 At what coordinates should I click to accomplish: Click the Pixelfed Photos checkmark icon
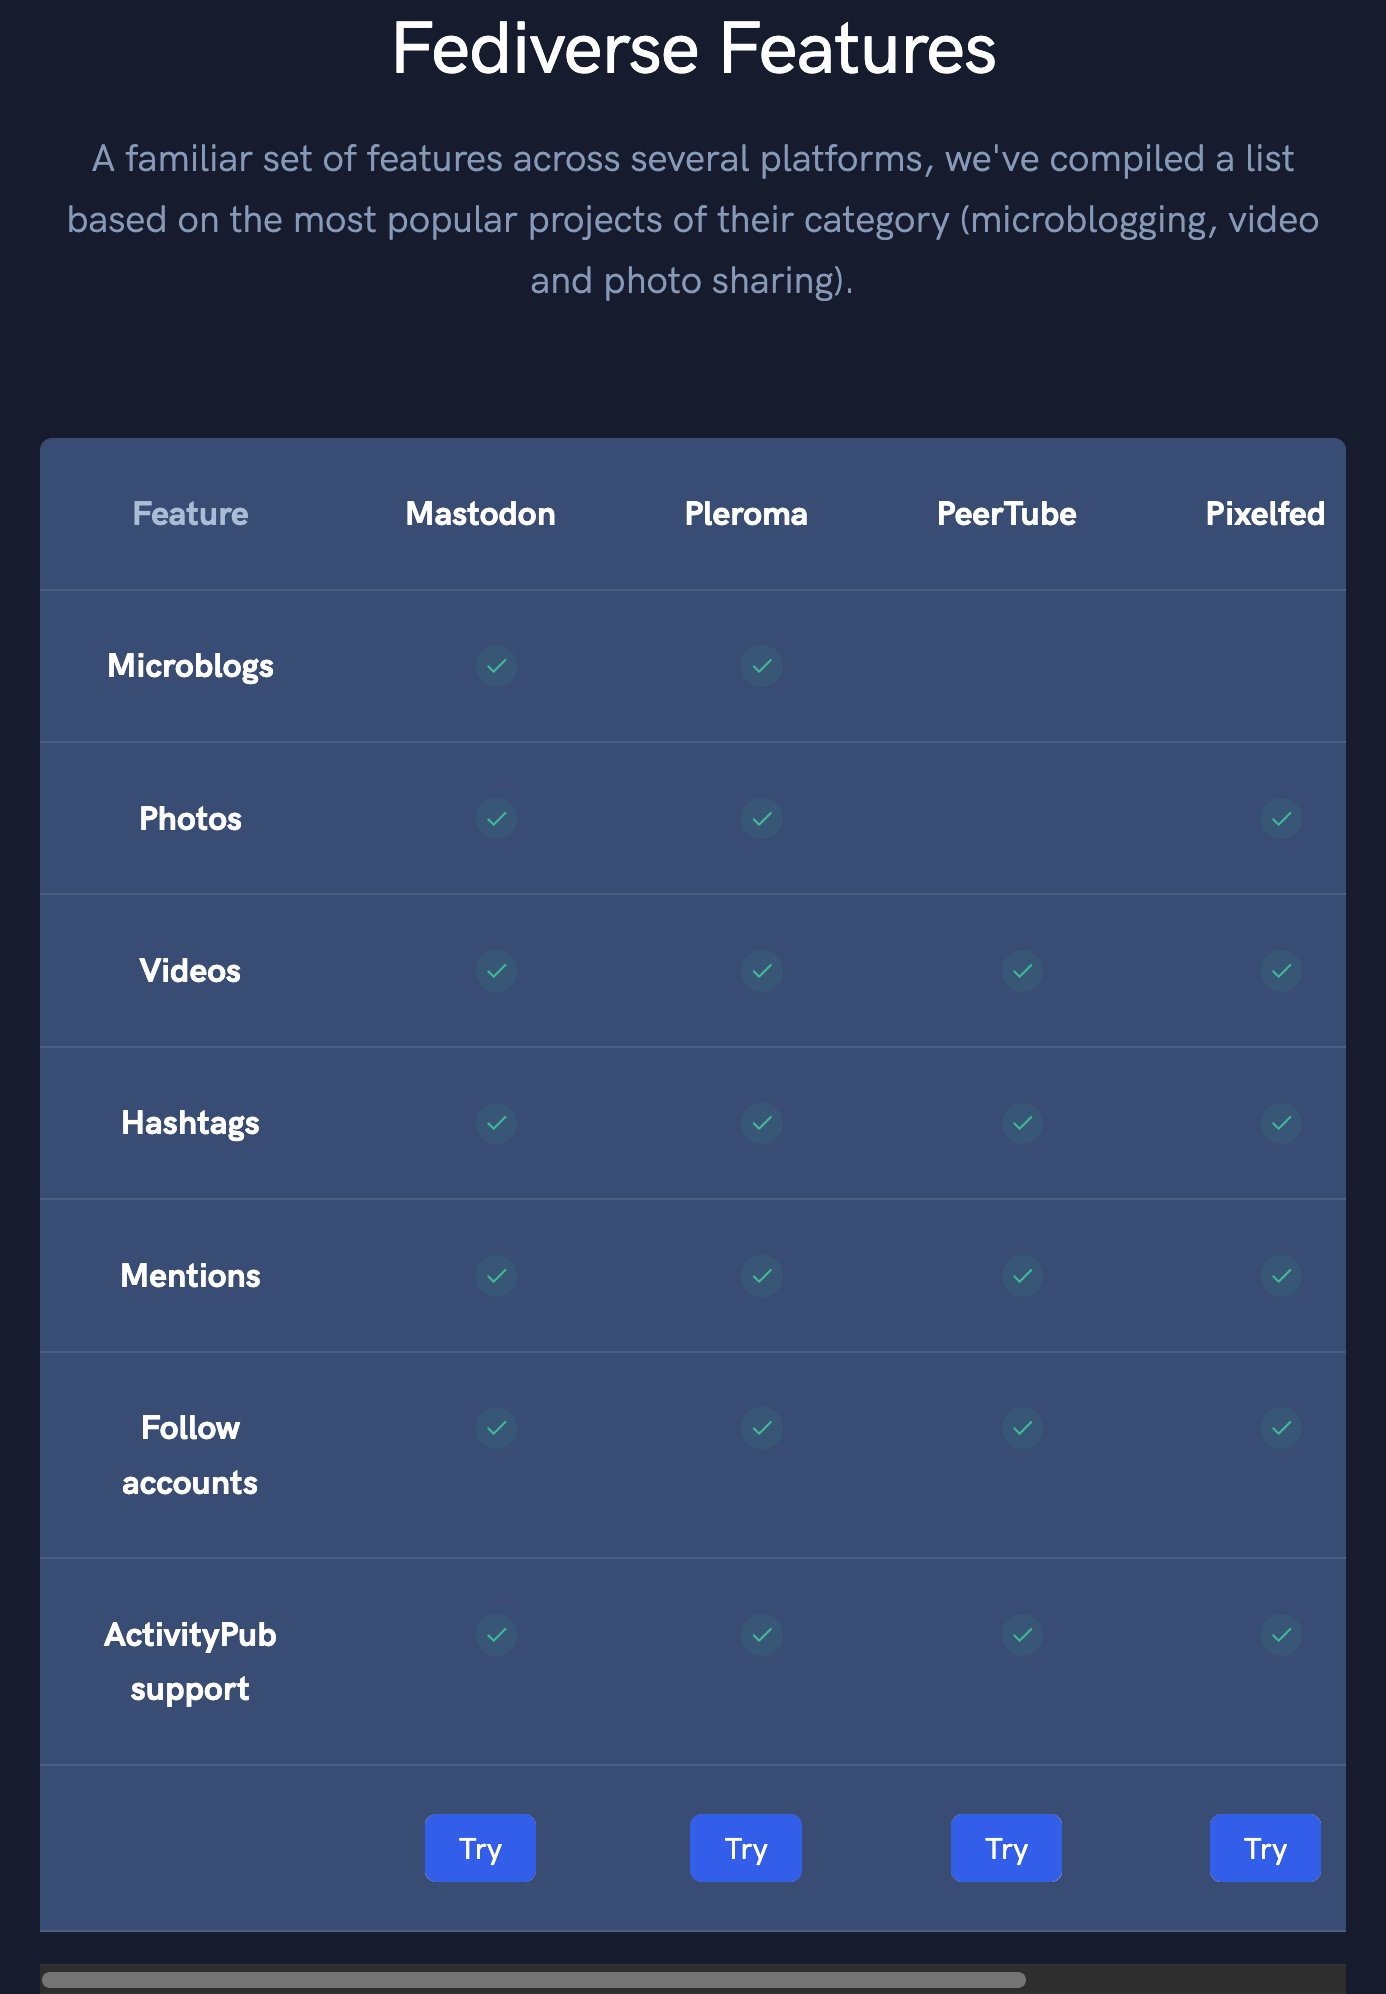point(1281,819)
